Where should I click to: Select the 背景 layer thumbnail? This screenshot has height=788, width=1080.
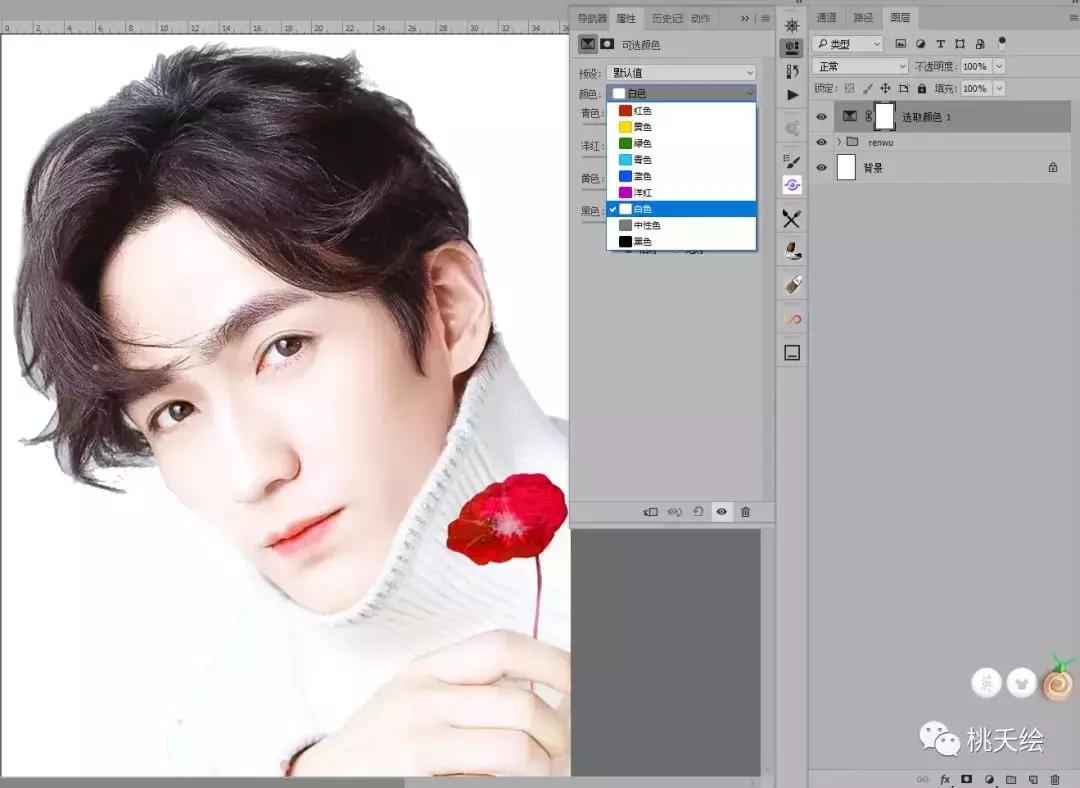[846, 167]
